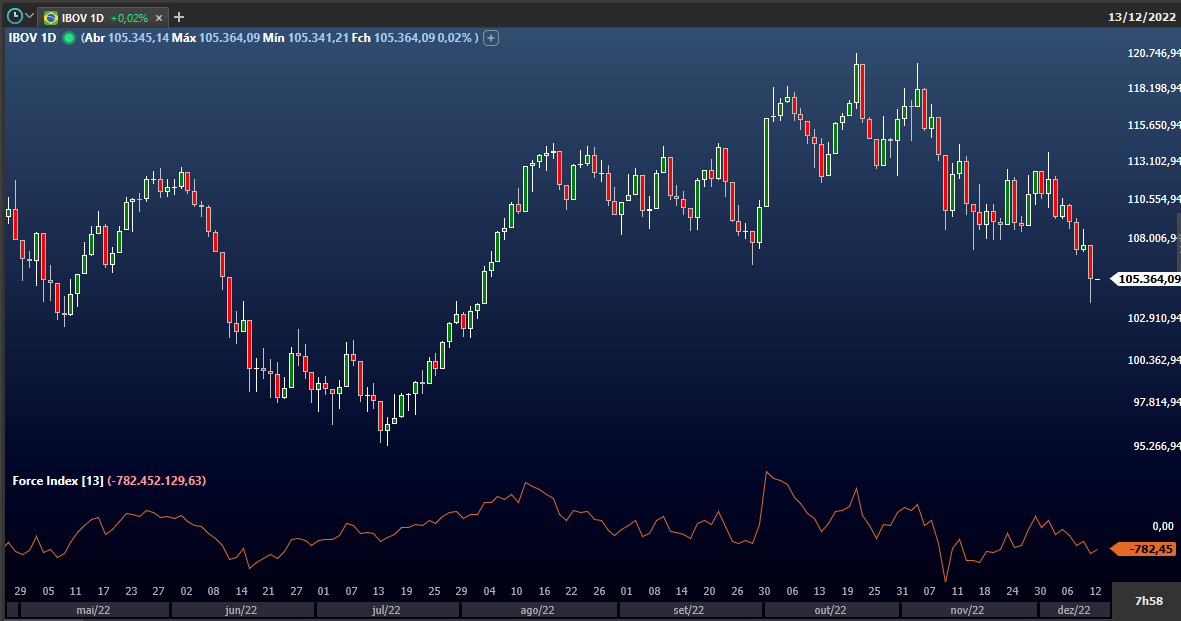
Task: Click the 113.102,94 price axis label
Action: 1153,161
